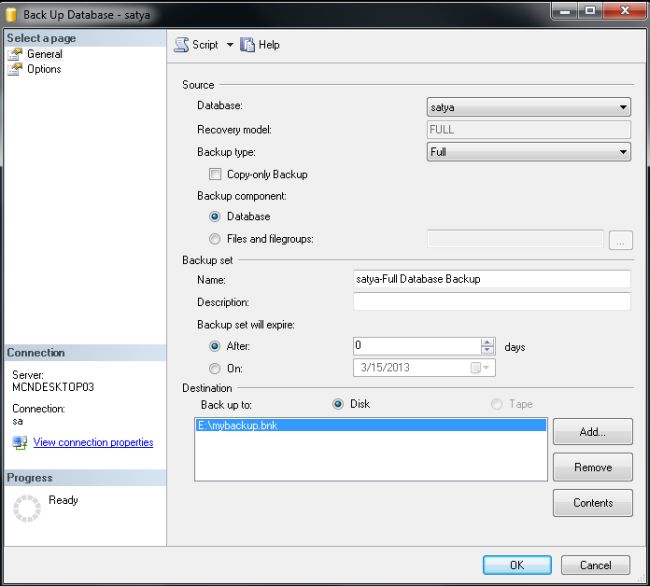Decrease expire days with down spinner

coord(488,350)
